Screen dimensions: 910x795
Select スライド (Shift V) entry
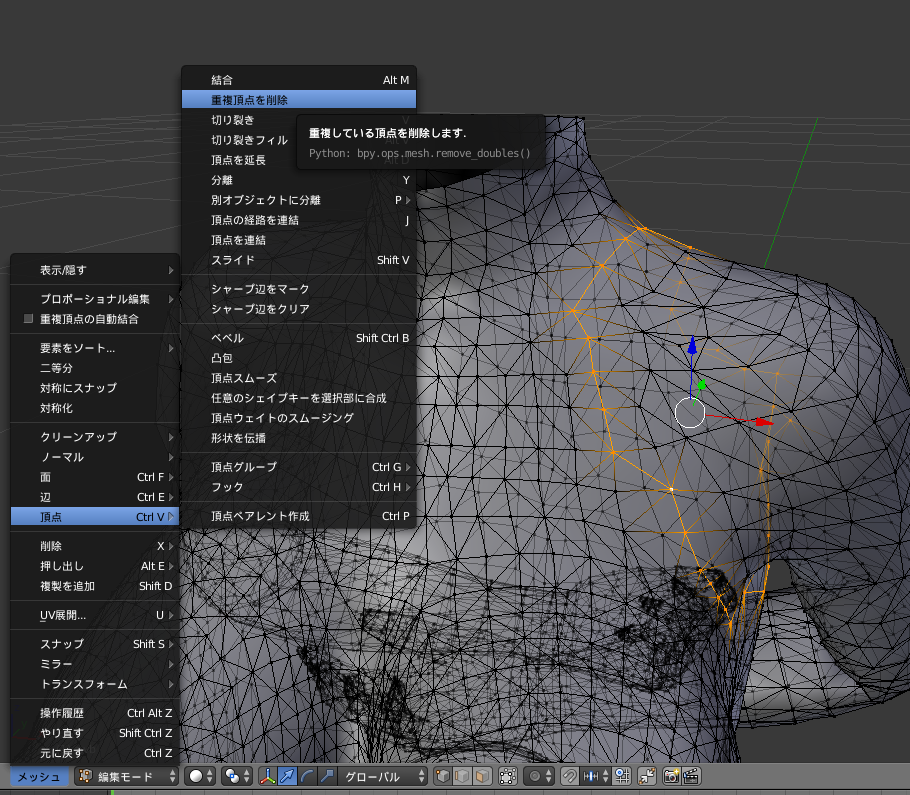pyautogui.click(x=299, y=260)
